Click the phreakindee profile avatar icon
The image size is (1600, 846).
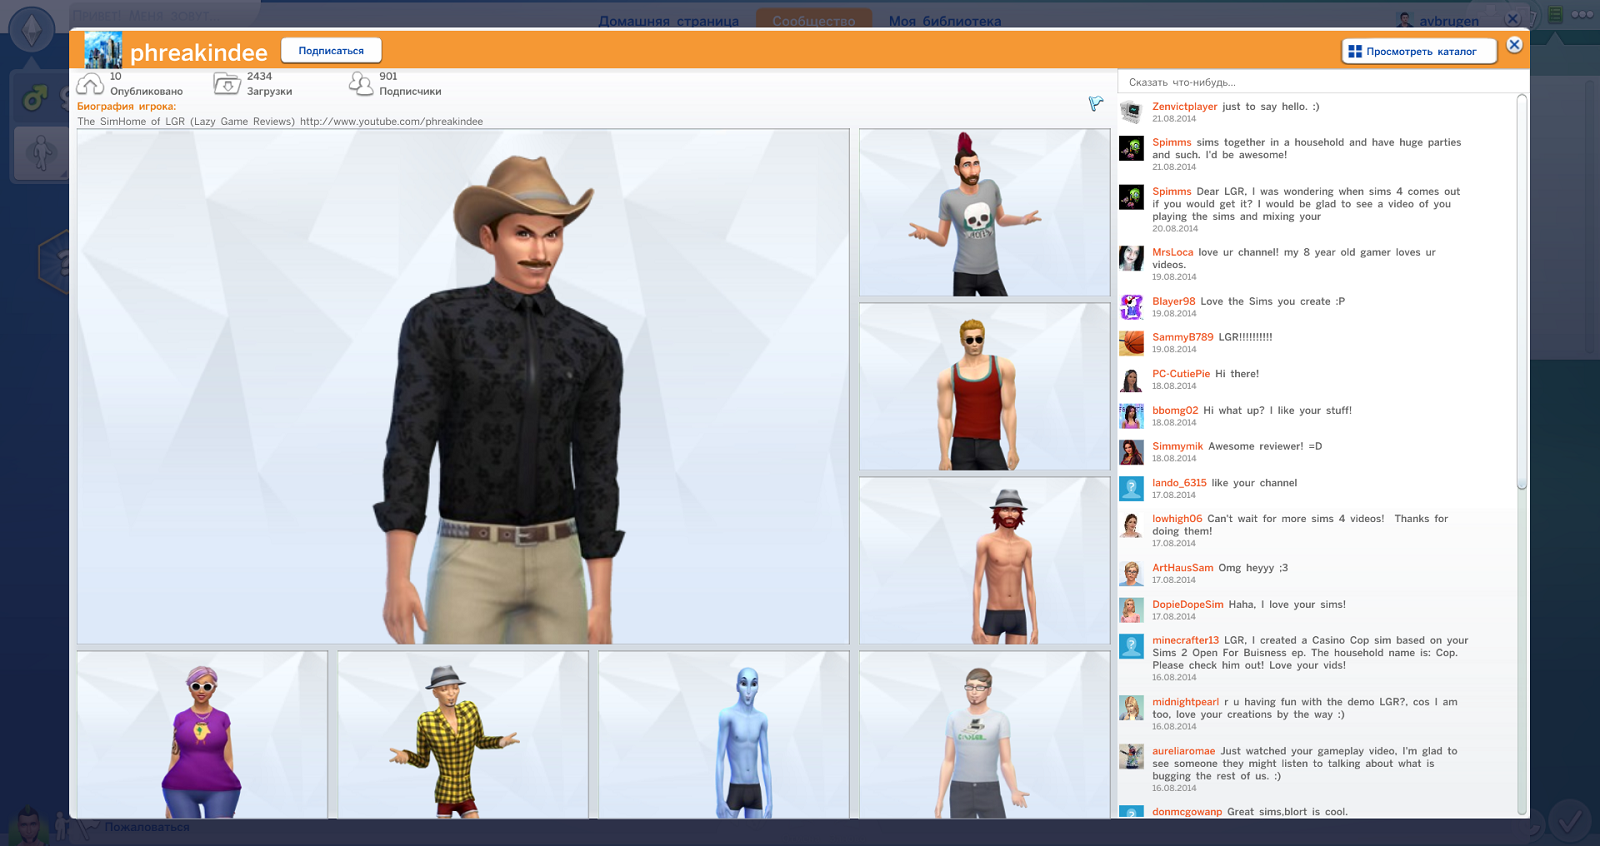pos(102,50)
